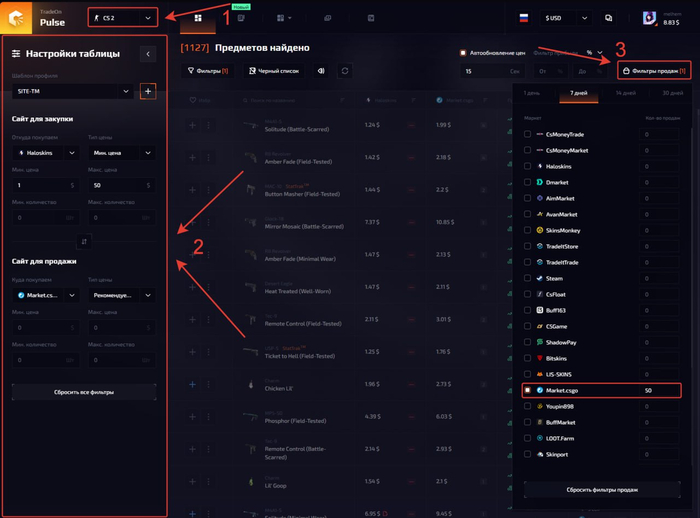
Task: Toggle the Market.csgo checkbox
Action: pyautogui.click(x=528, y=390)
